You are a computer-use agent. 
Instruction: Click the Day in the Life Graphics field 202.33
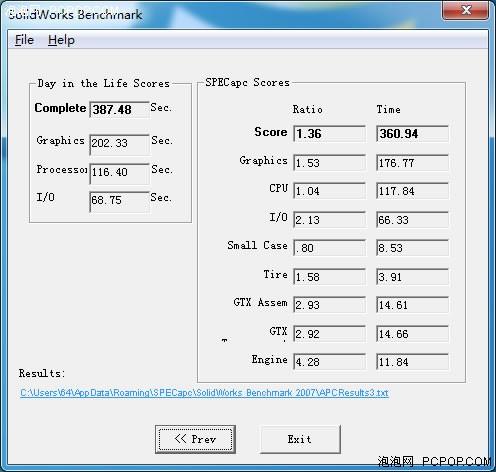(x=119, y=145)
